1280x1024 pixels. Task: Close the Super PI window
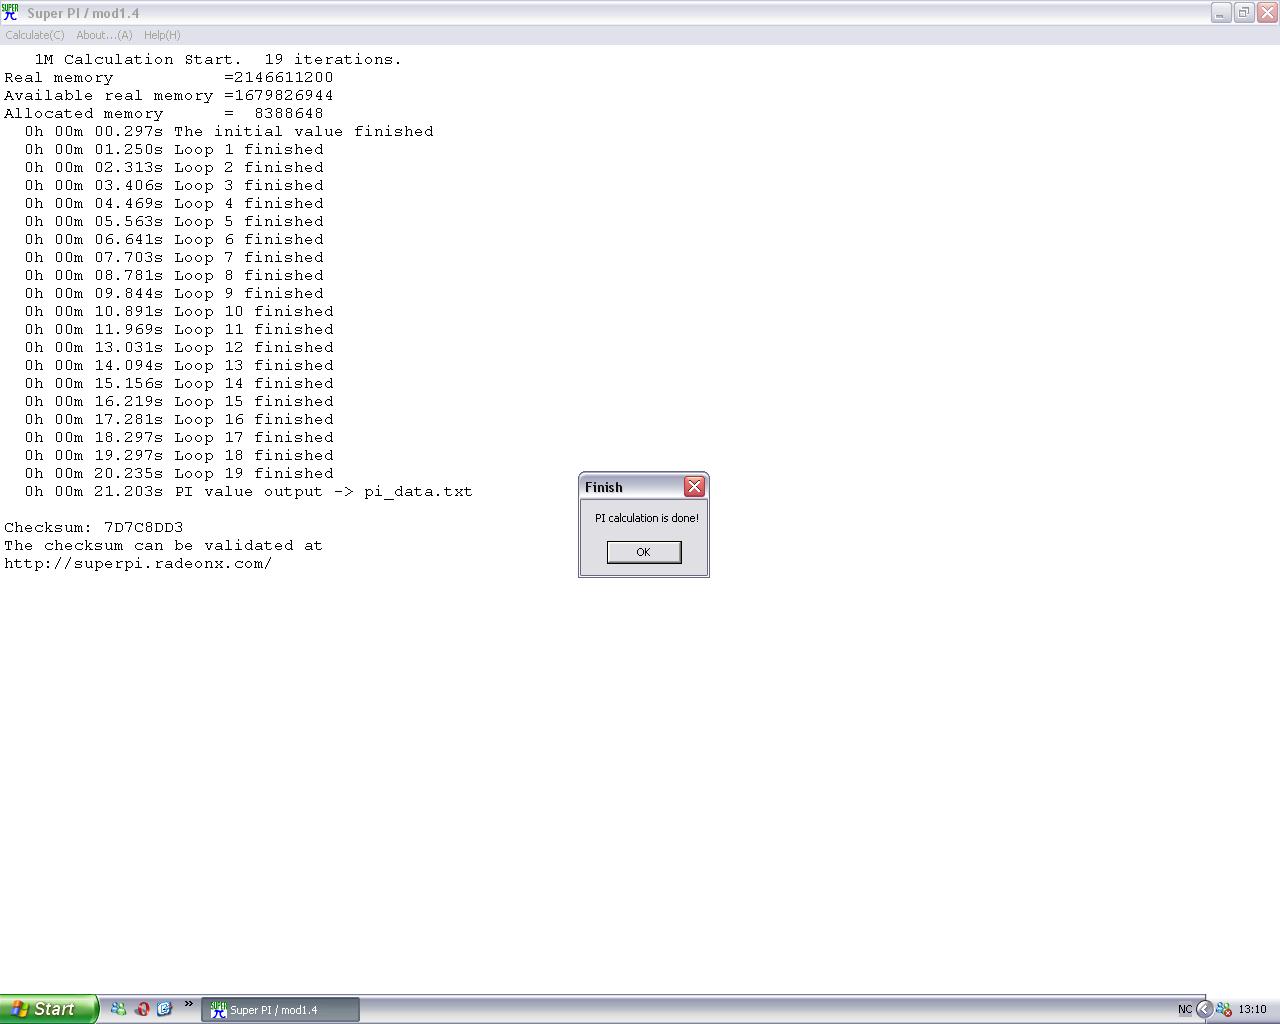tap(1267, 13)
